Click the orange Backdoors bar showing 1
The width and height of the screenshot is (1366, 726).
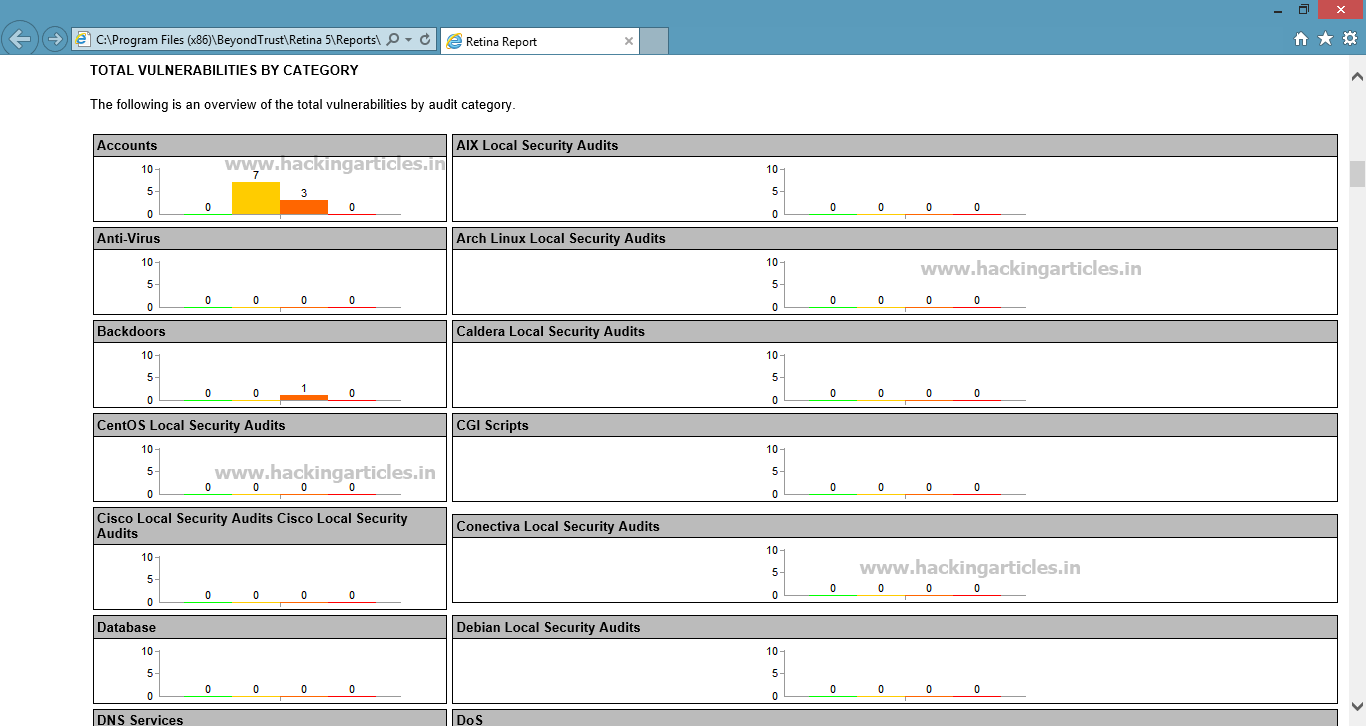click(304, 397)
